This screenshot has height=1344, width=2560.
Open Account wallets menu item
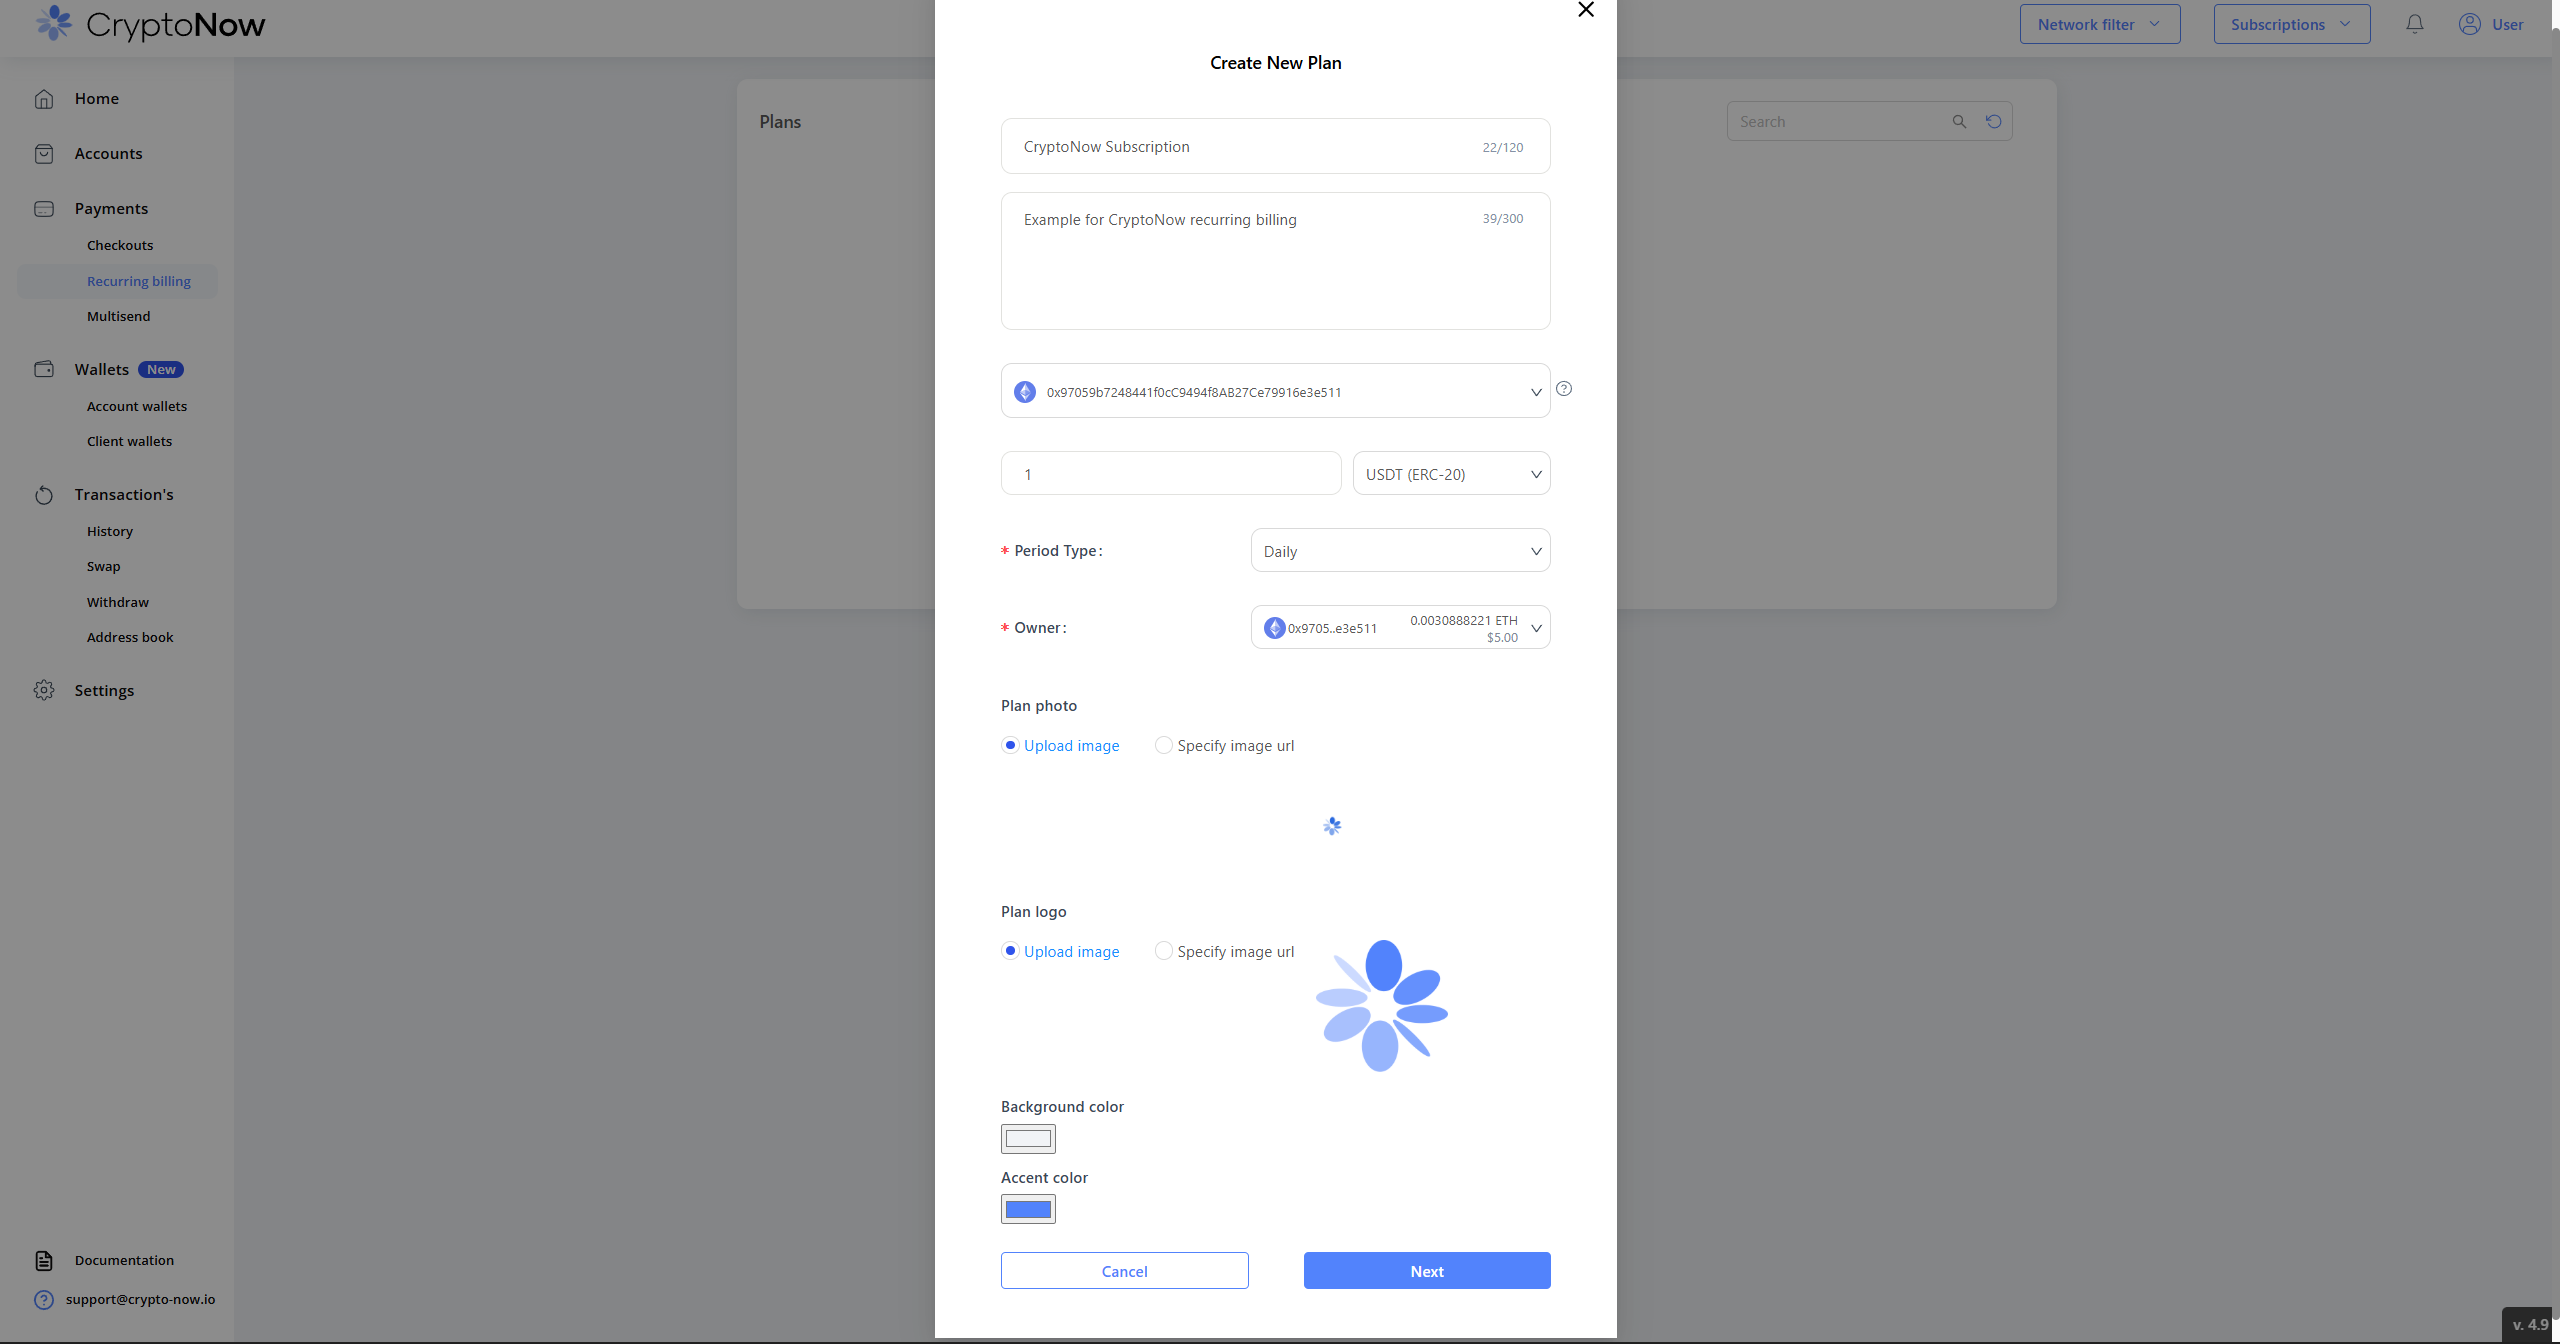pos(137,407)
